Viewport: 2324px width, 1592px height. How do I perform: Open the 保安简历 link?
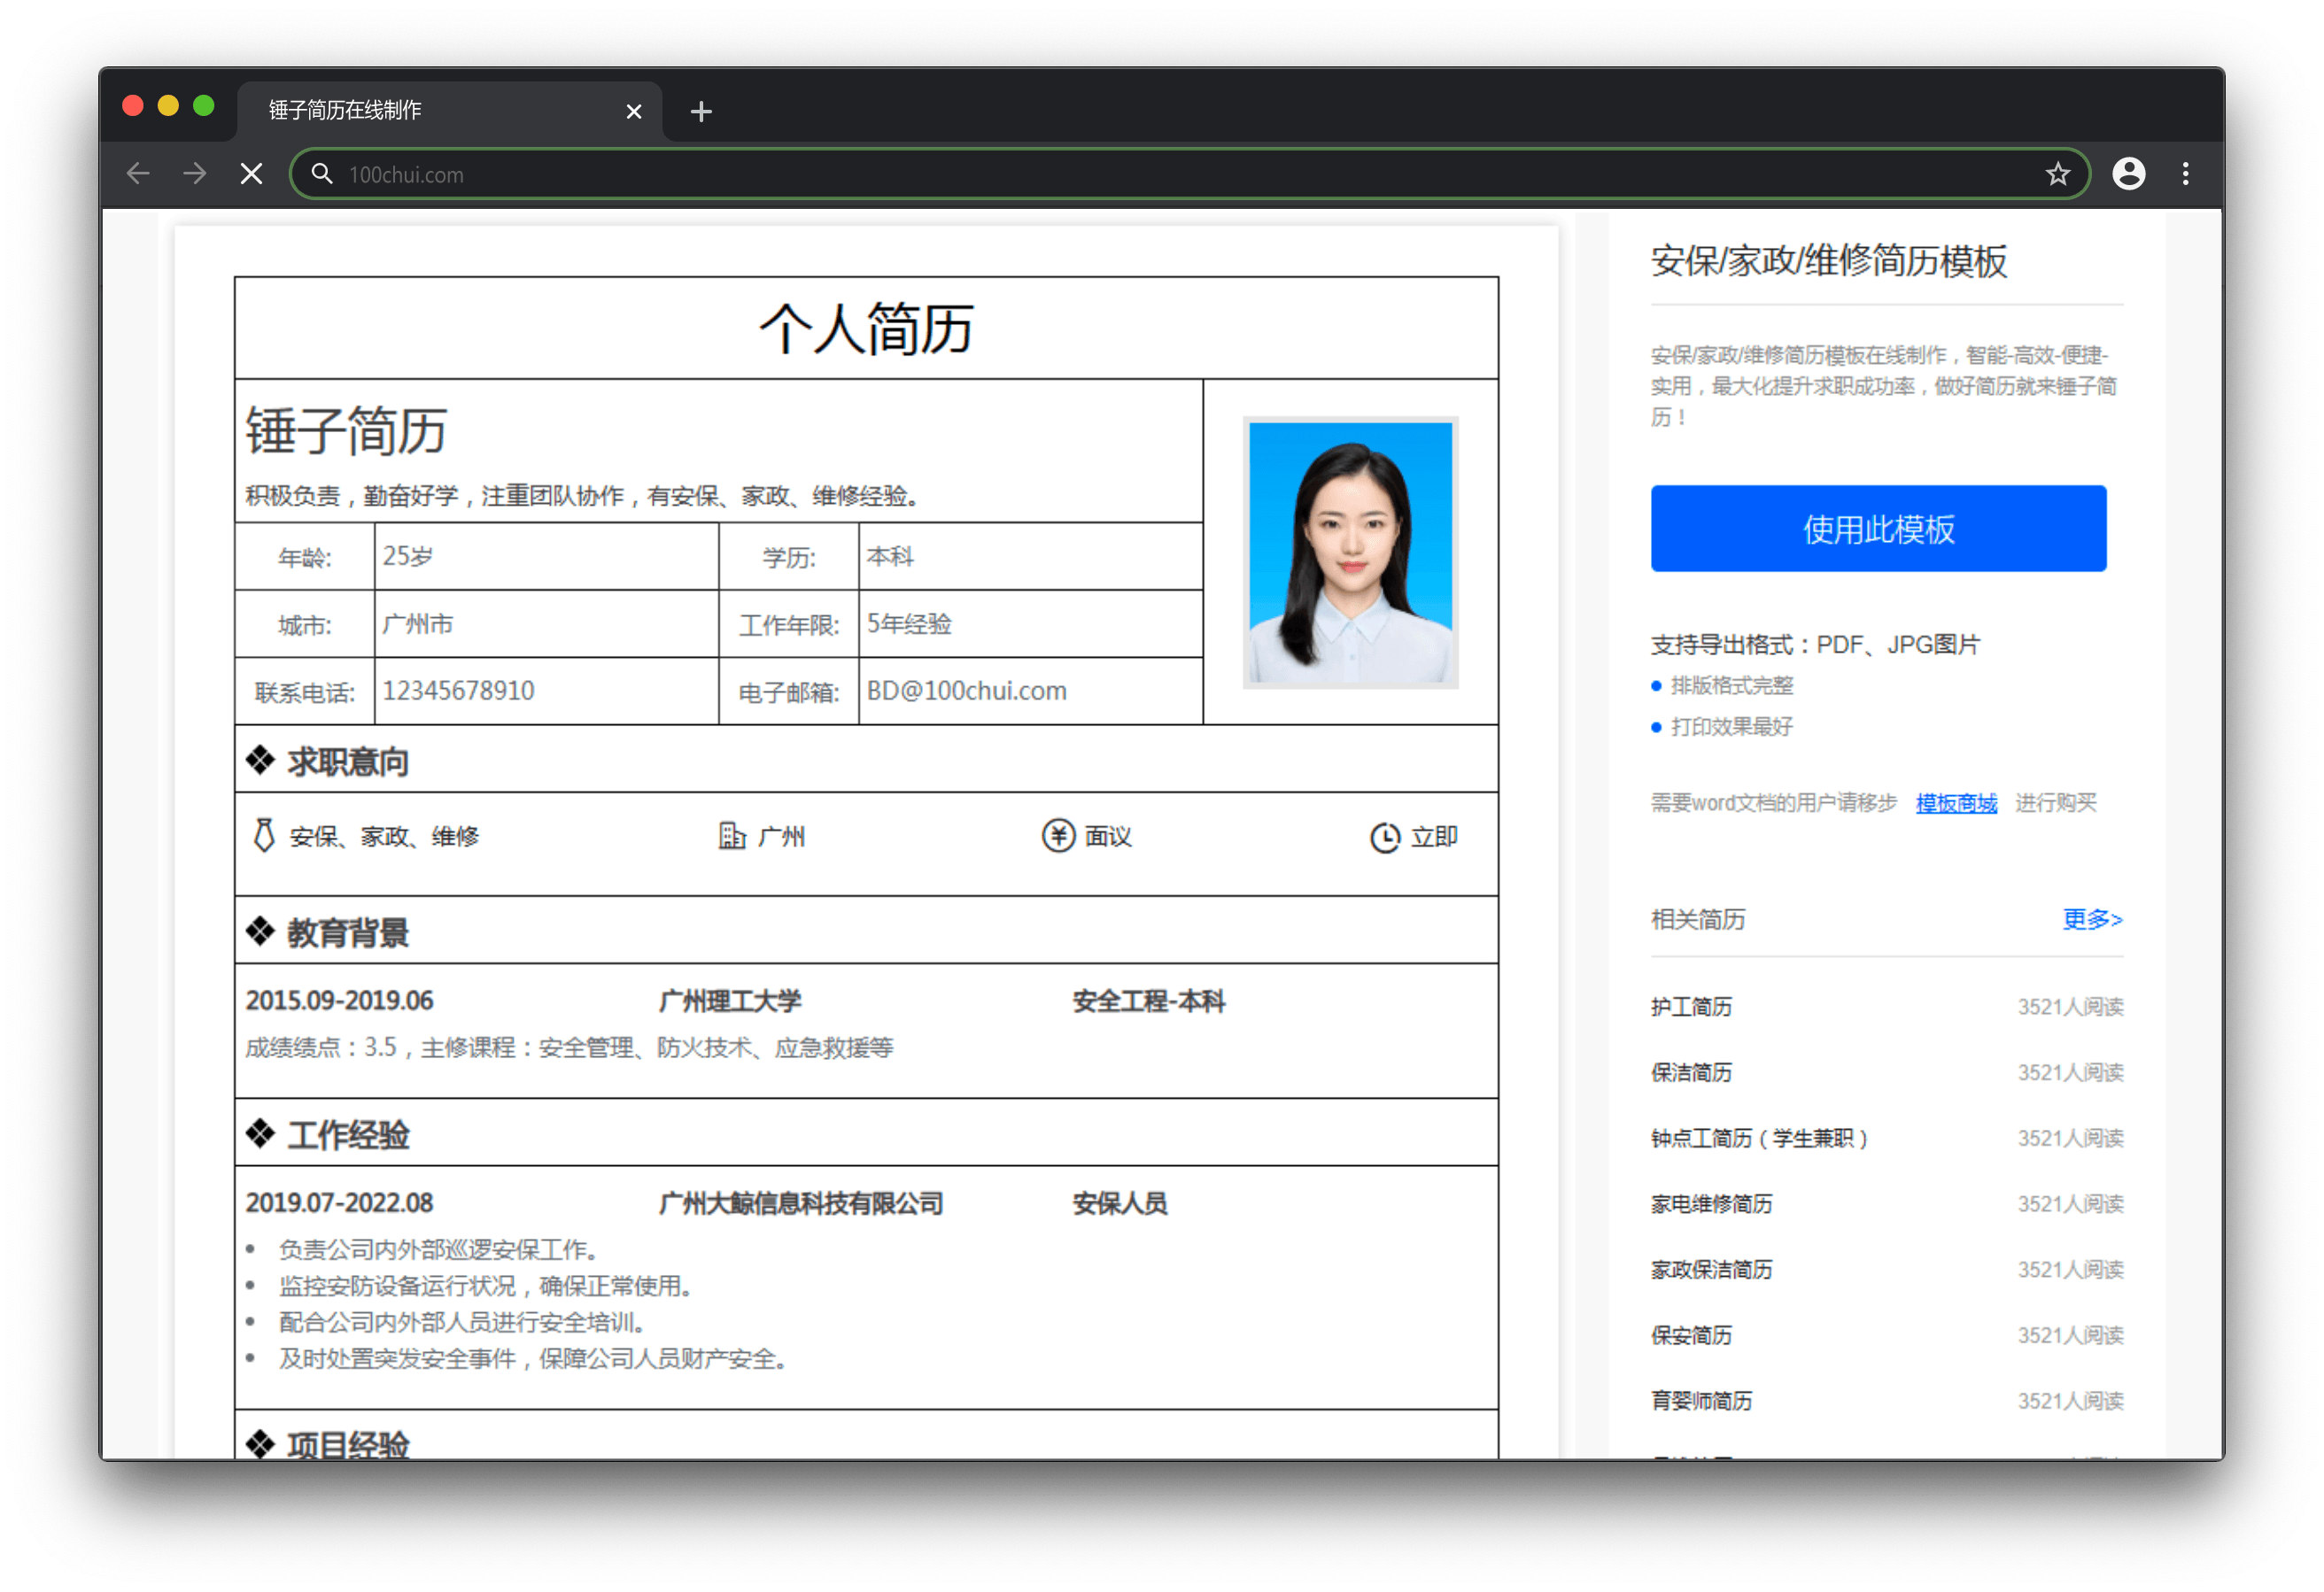(x=1690, y=1336)
